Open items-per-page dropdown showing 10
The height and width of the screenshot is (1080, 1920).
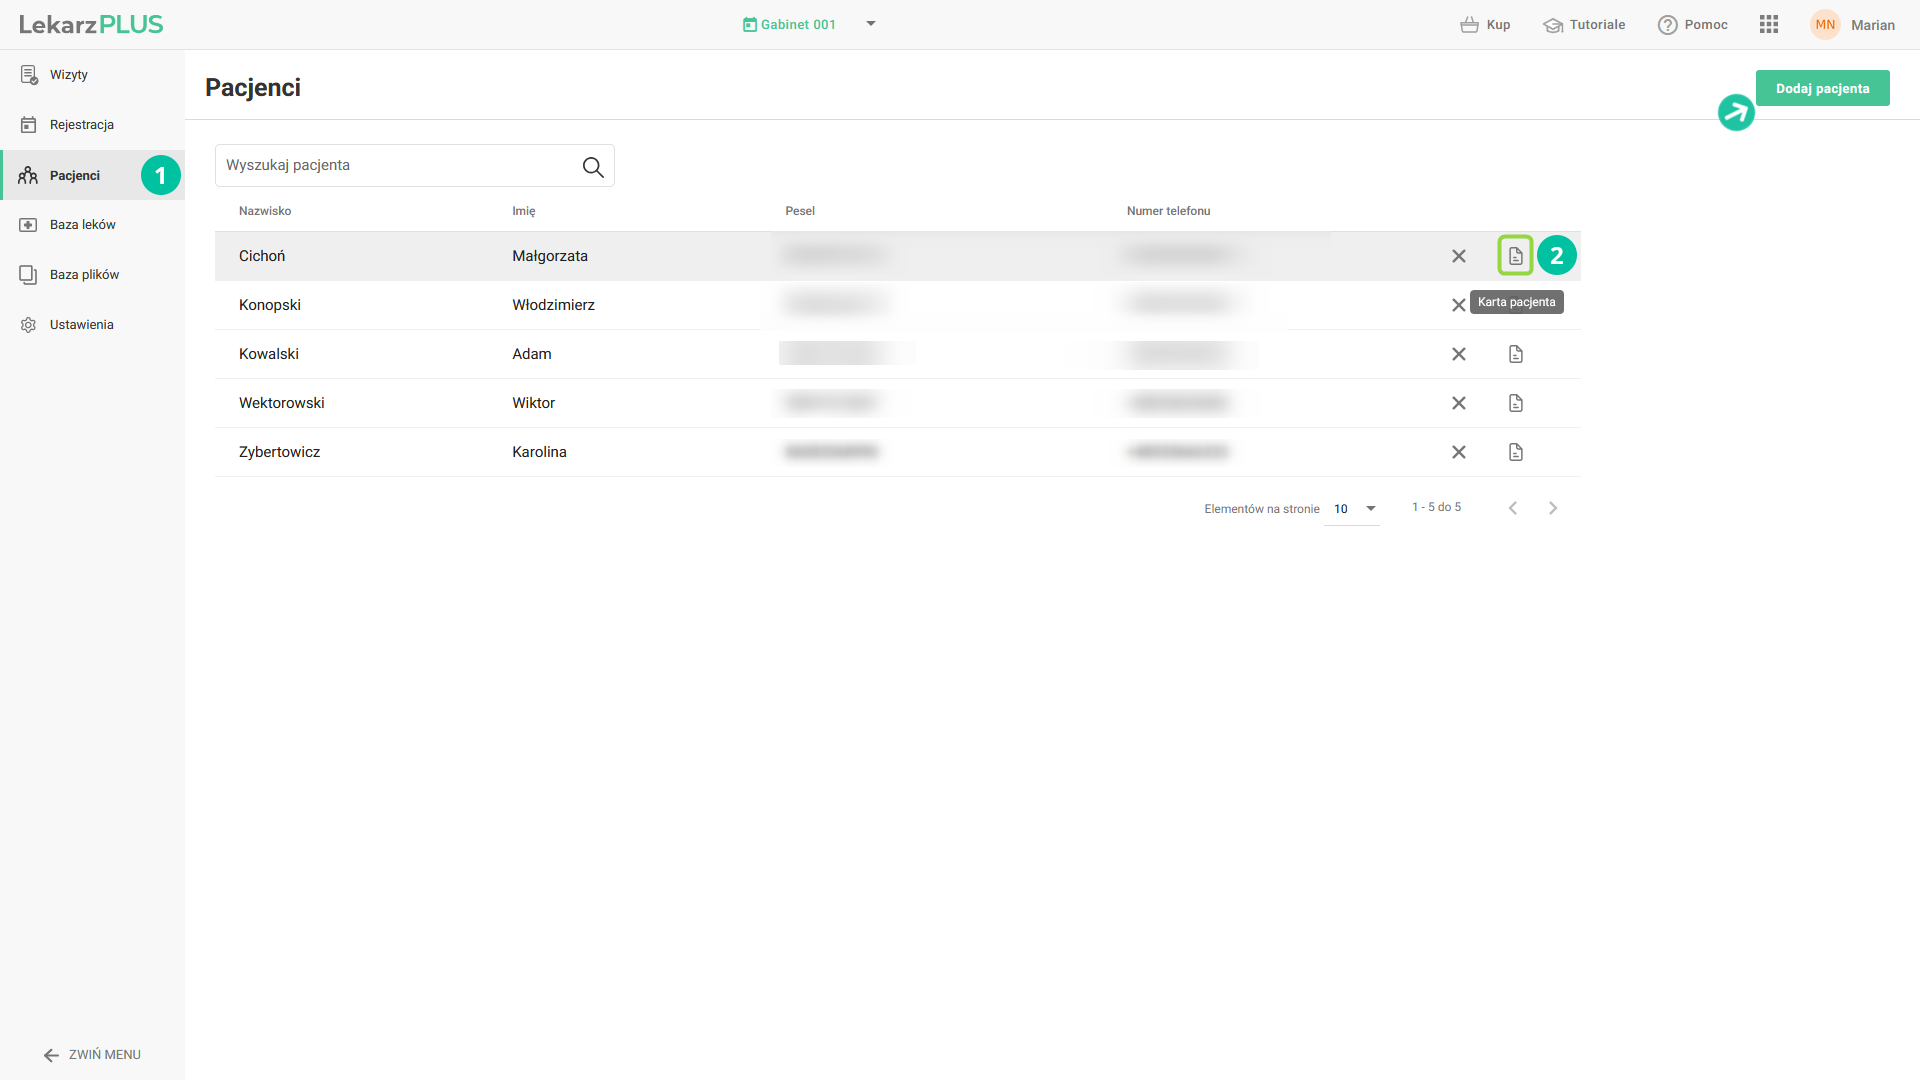1354,509
